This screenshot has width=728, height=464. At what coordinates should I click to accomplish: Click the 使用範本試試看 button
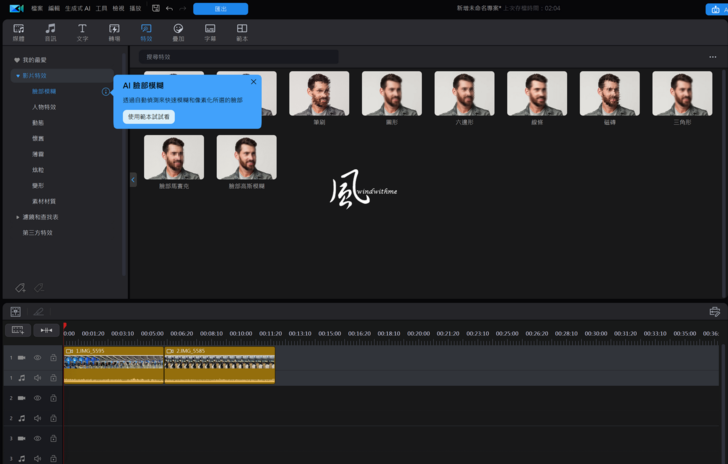click(x=149, y=117)
